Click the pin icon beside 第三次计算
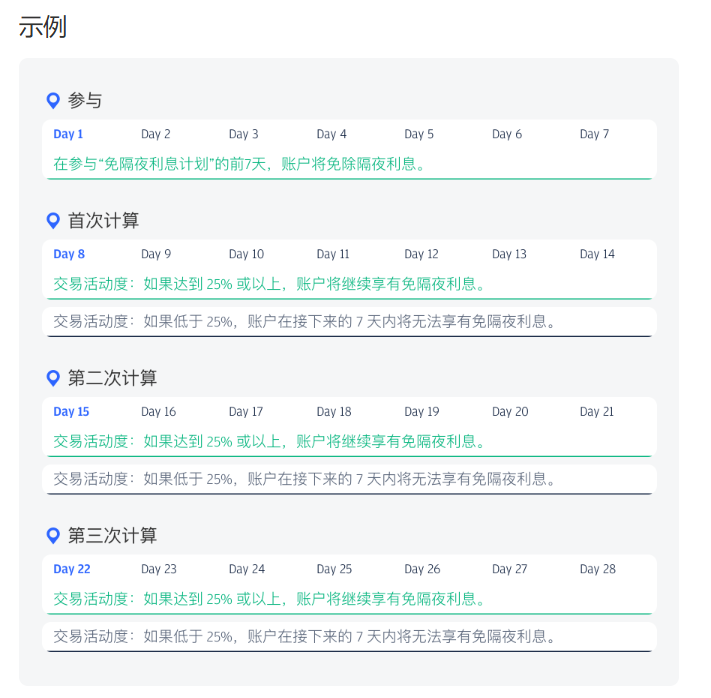Viewport: 711px width, 698px height. [x=54, y=535]
